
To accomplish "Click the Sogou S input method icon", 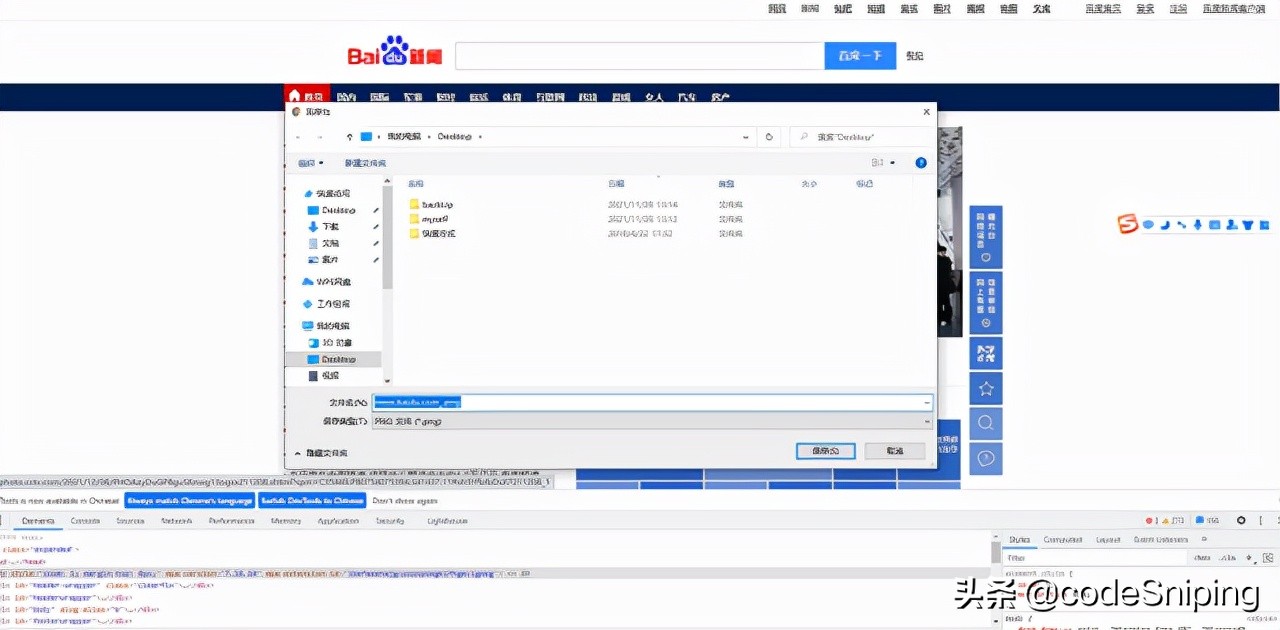I will pos(1128,224).
